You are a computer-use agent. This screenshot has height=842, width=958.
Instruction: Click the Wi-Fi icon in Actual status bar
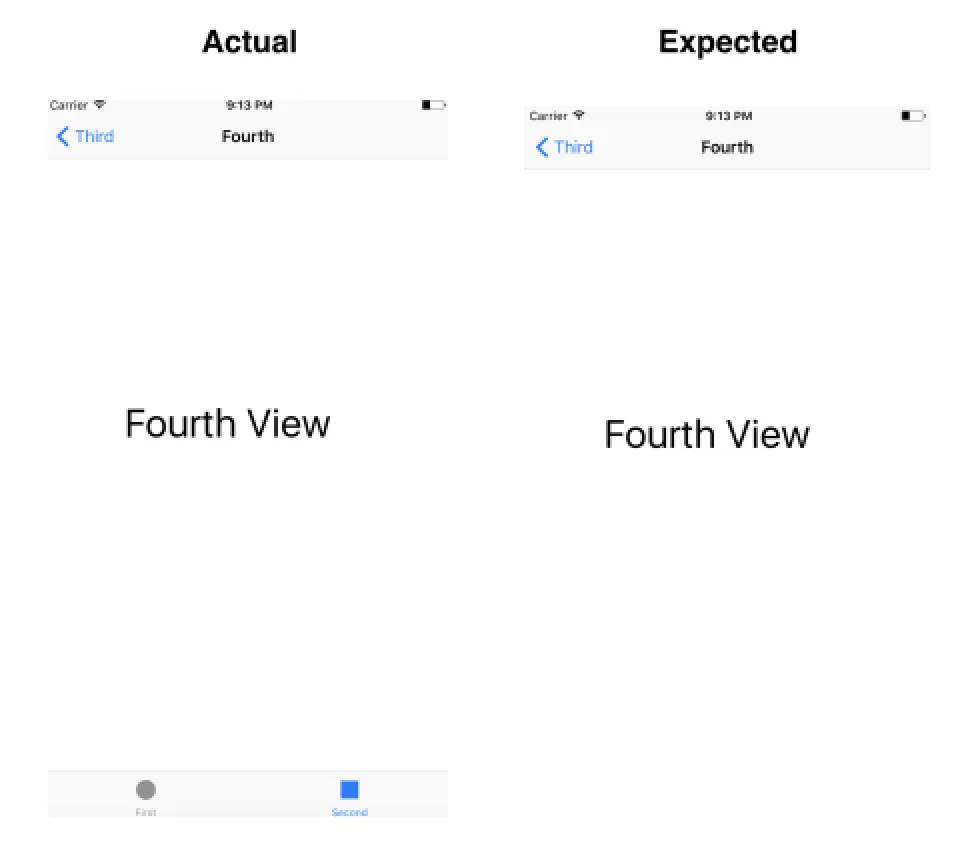point(100,105)
